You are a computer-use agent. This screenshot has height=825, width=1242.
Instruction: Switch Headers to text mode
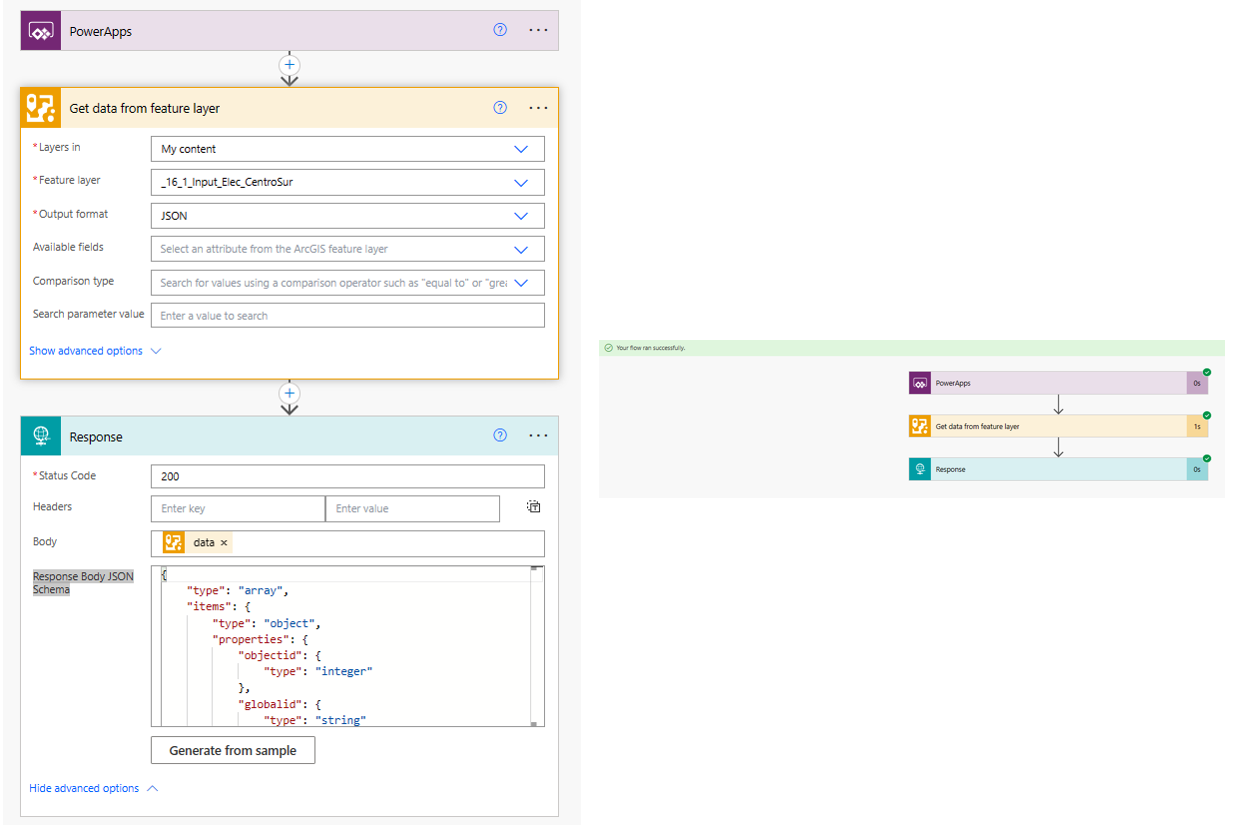(x=533, y=507)
